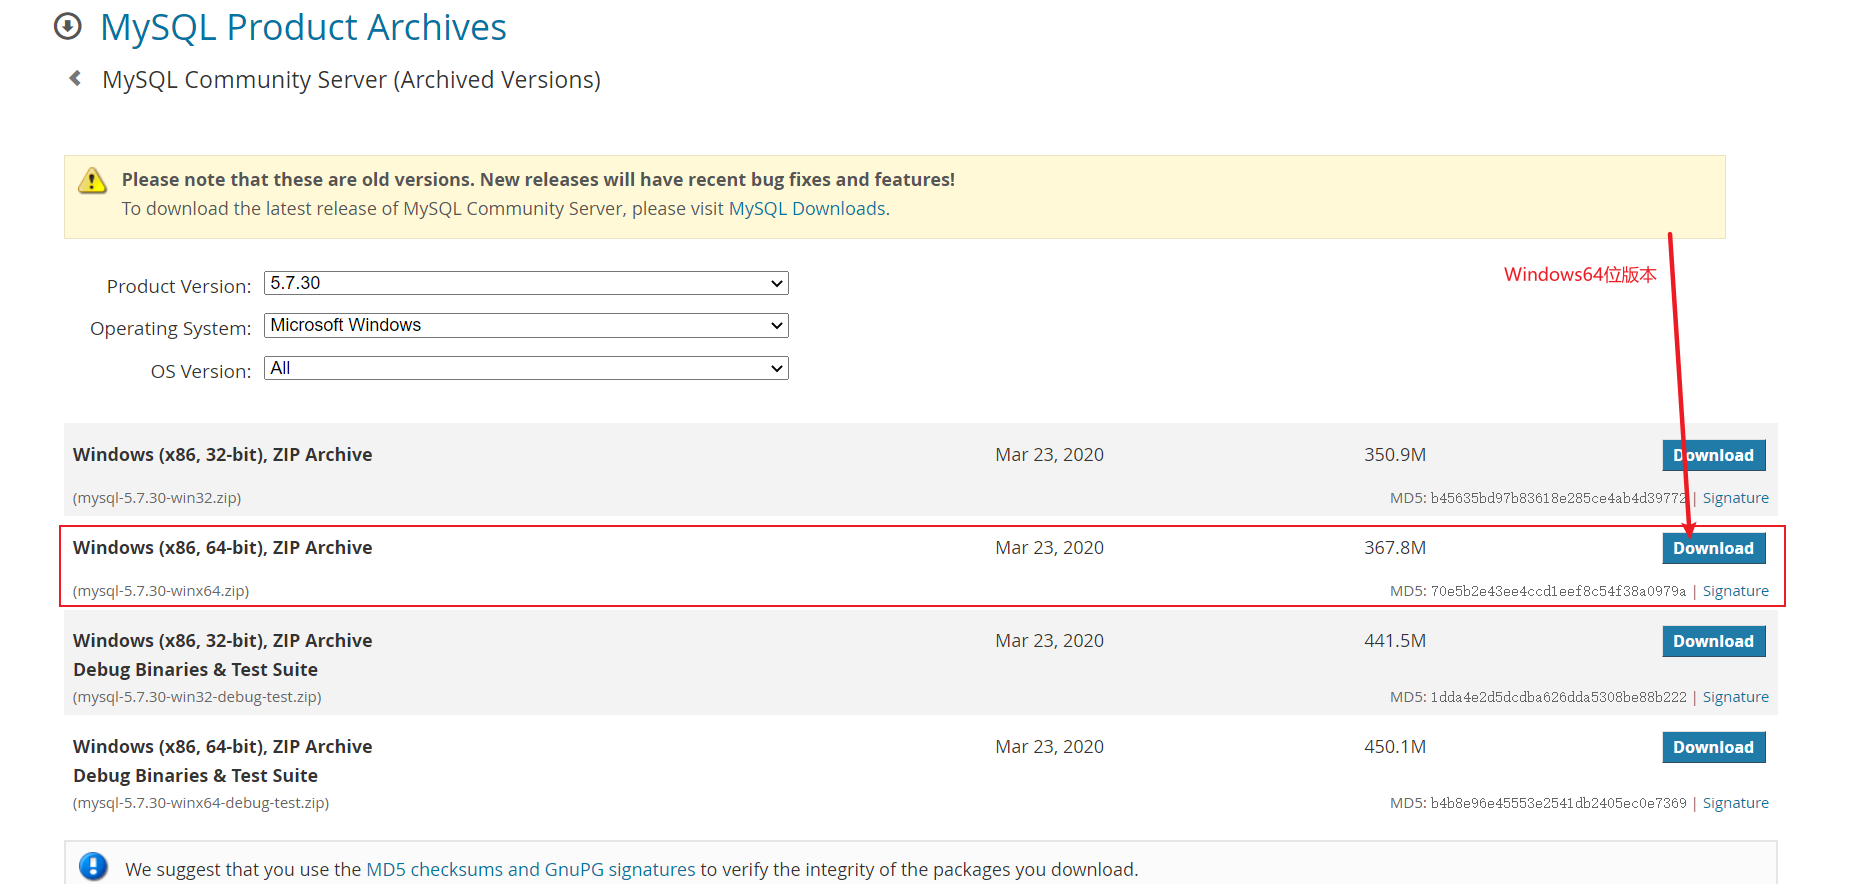Click the MD5 hash starting with b4b8e96e

pyautogui.click(x=1558, y=803)
